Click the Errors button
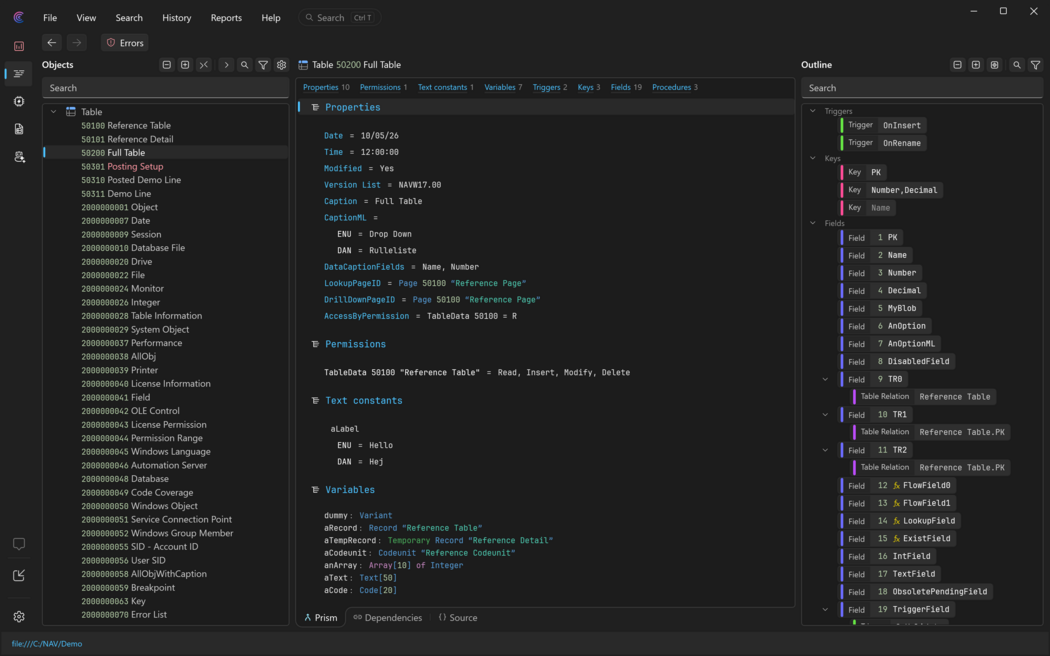This screenshot has width=1050, height=656. click(125, 43)
